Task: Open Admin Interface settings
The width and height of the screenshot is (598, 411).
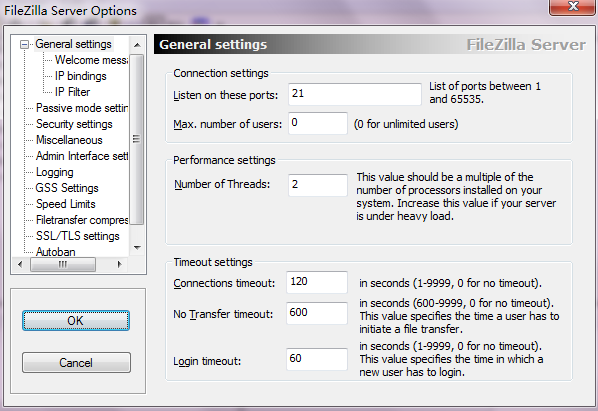Action: [x=82, y=156]
